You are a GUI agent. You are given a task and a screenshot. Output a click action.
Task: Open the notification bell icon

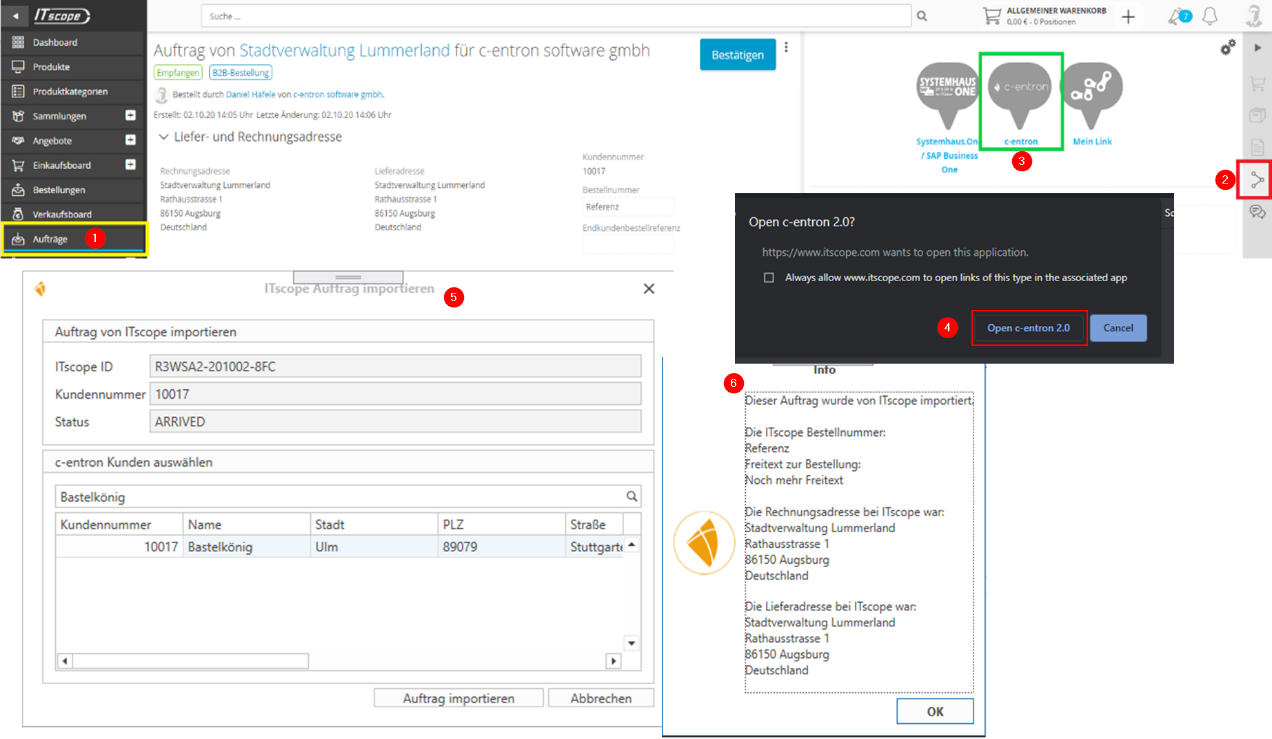point(1210,16)
